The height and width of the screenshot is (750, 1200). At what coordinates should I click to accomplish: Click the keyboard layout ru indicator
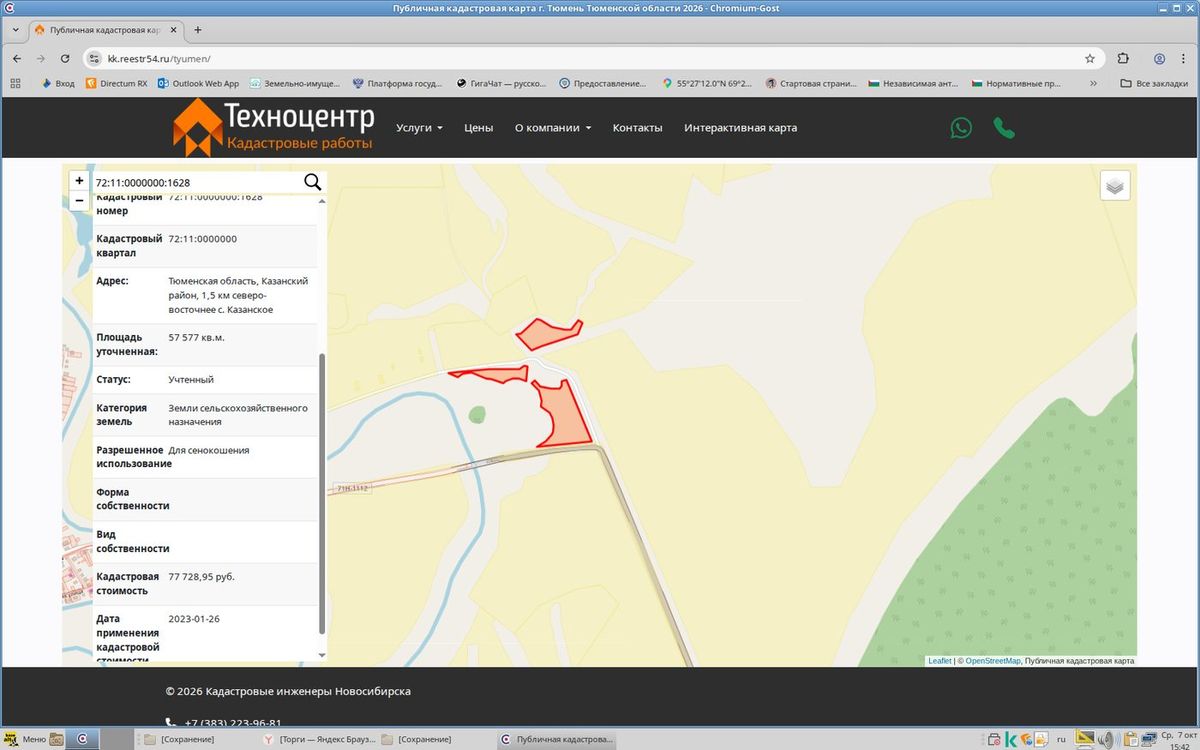[1061, 739]
